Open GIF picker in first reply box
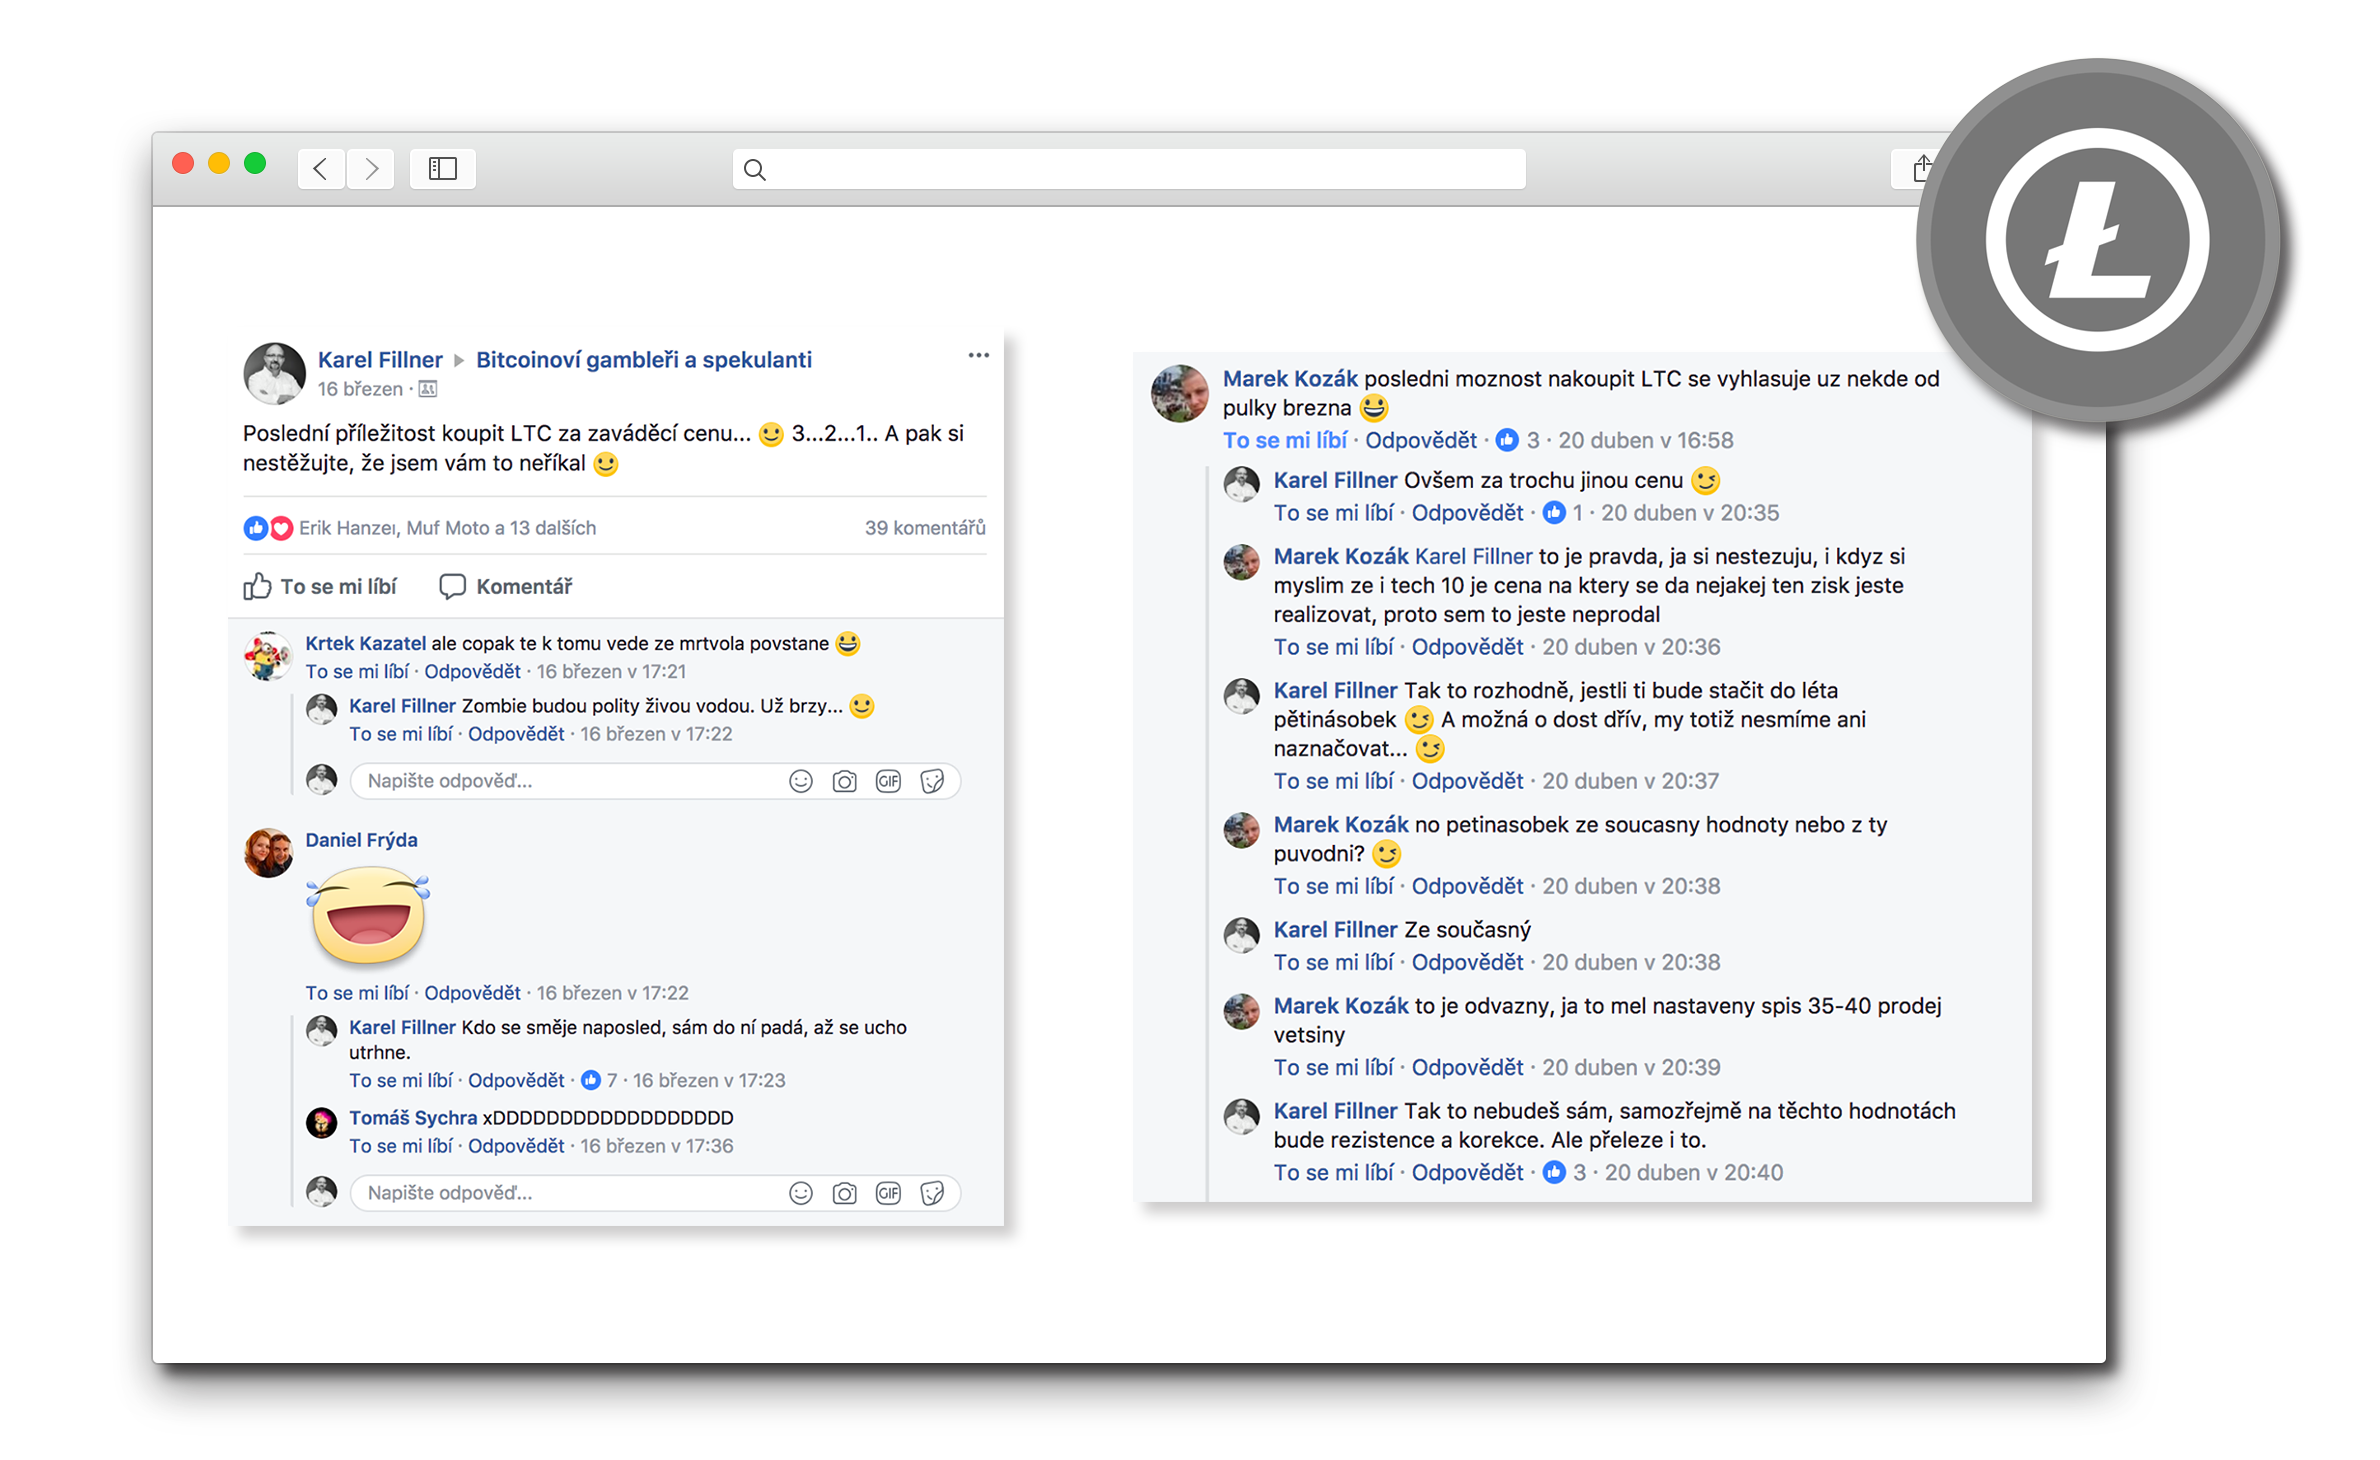 pos(888,781)
